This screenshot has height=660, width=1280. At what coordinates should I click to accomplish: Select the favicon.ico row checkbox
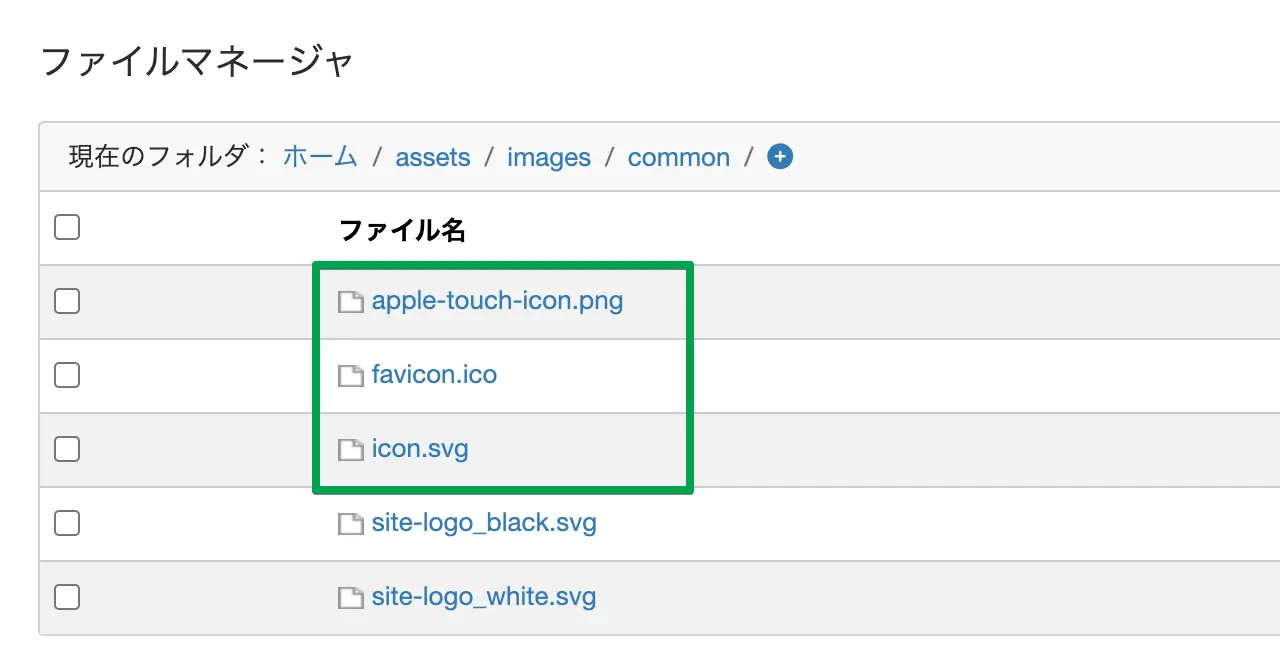67,375
